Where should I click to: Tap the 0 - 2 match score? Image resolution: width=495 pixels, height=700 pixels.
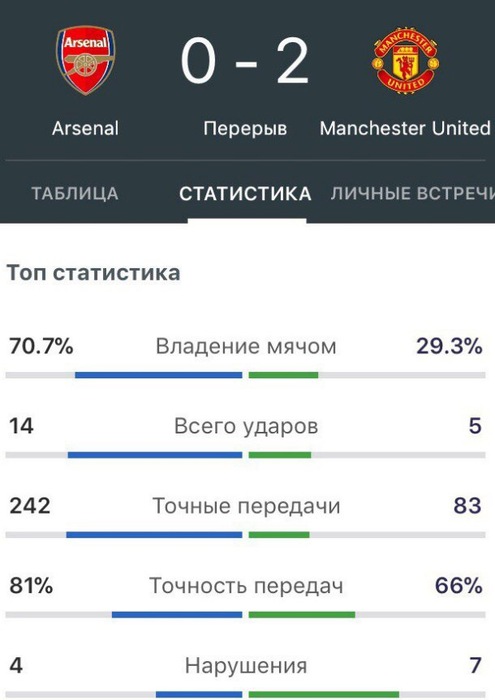[x=245, y=61]
